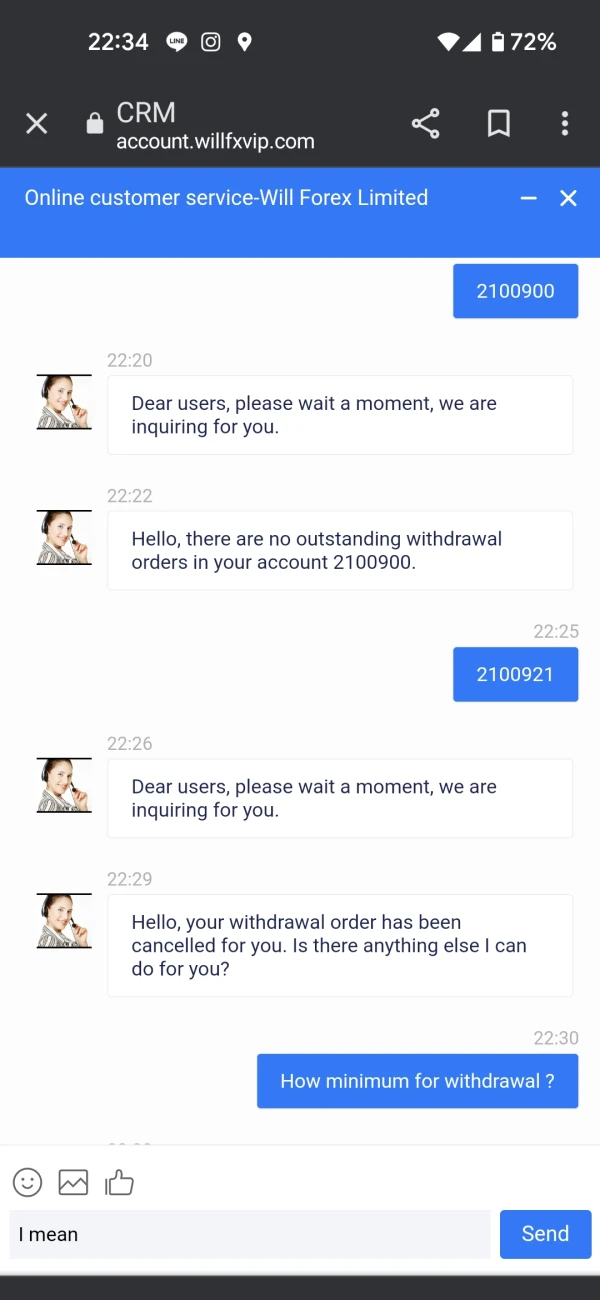Screen dimensions: 600x1300
Task: Tap the agent avatar beside the cancelled-order message
Action: [x=64, y=921]
